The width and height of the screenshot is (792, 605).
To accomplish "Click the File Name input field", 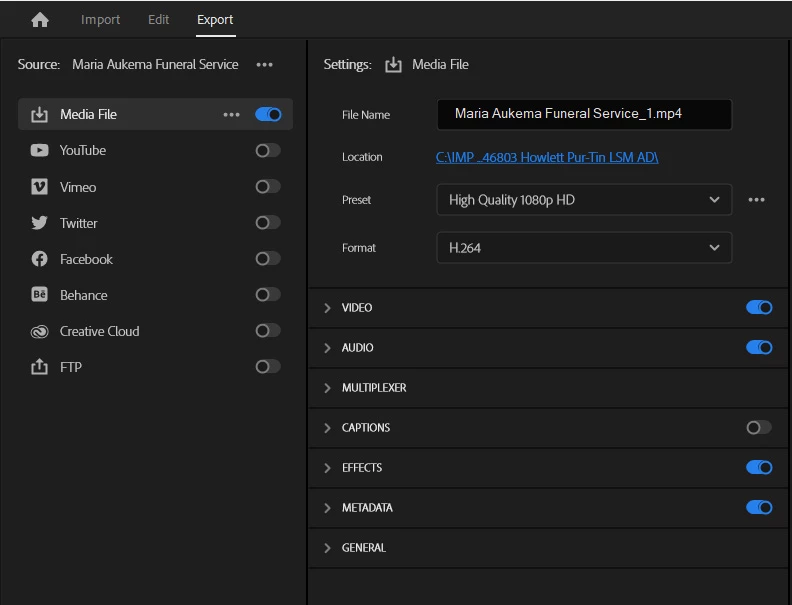I will coord(584,114).
